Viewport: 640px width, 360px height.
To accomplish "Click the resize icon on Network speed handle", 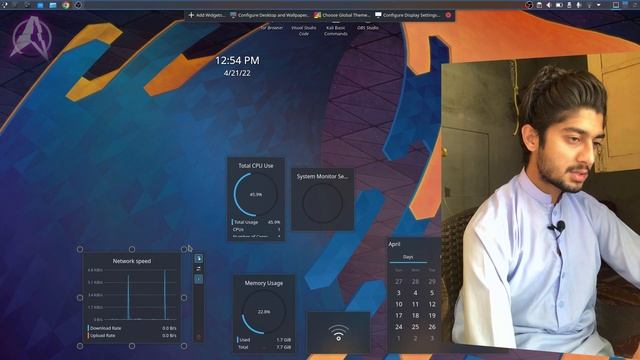I will point(198,258).
